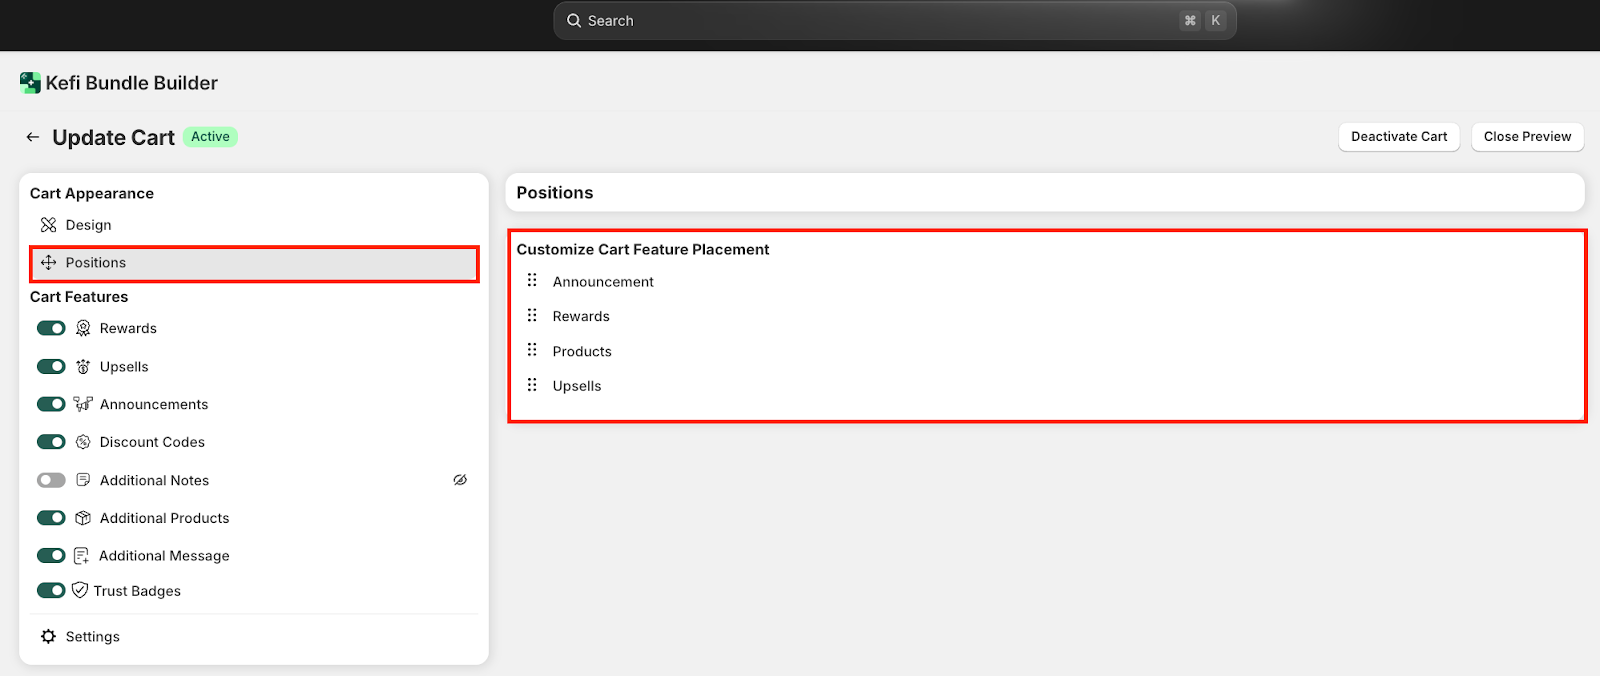The height and width of the screenshot is (676, 1600).
Task: Enable the Additional Notes toggle
Action: pyautogui.click(x=51, y=480)
